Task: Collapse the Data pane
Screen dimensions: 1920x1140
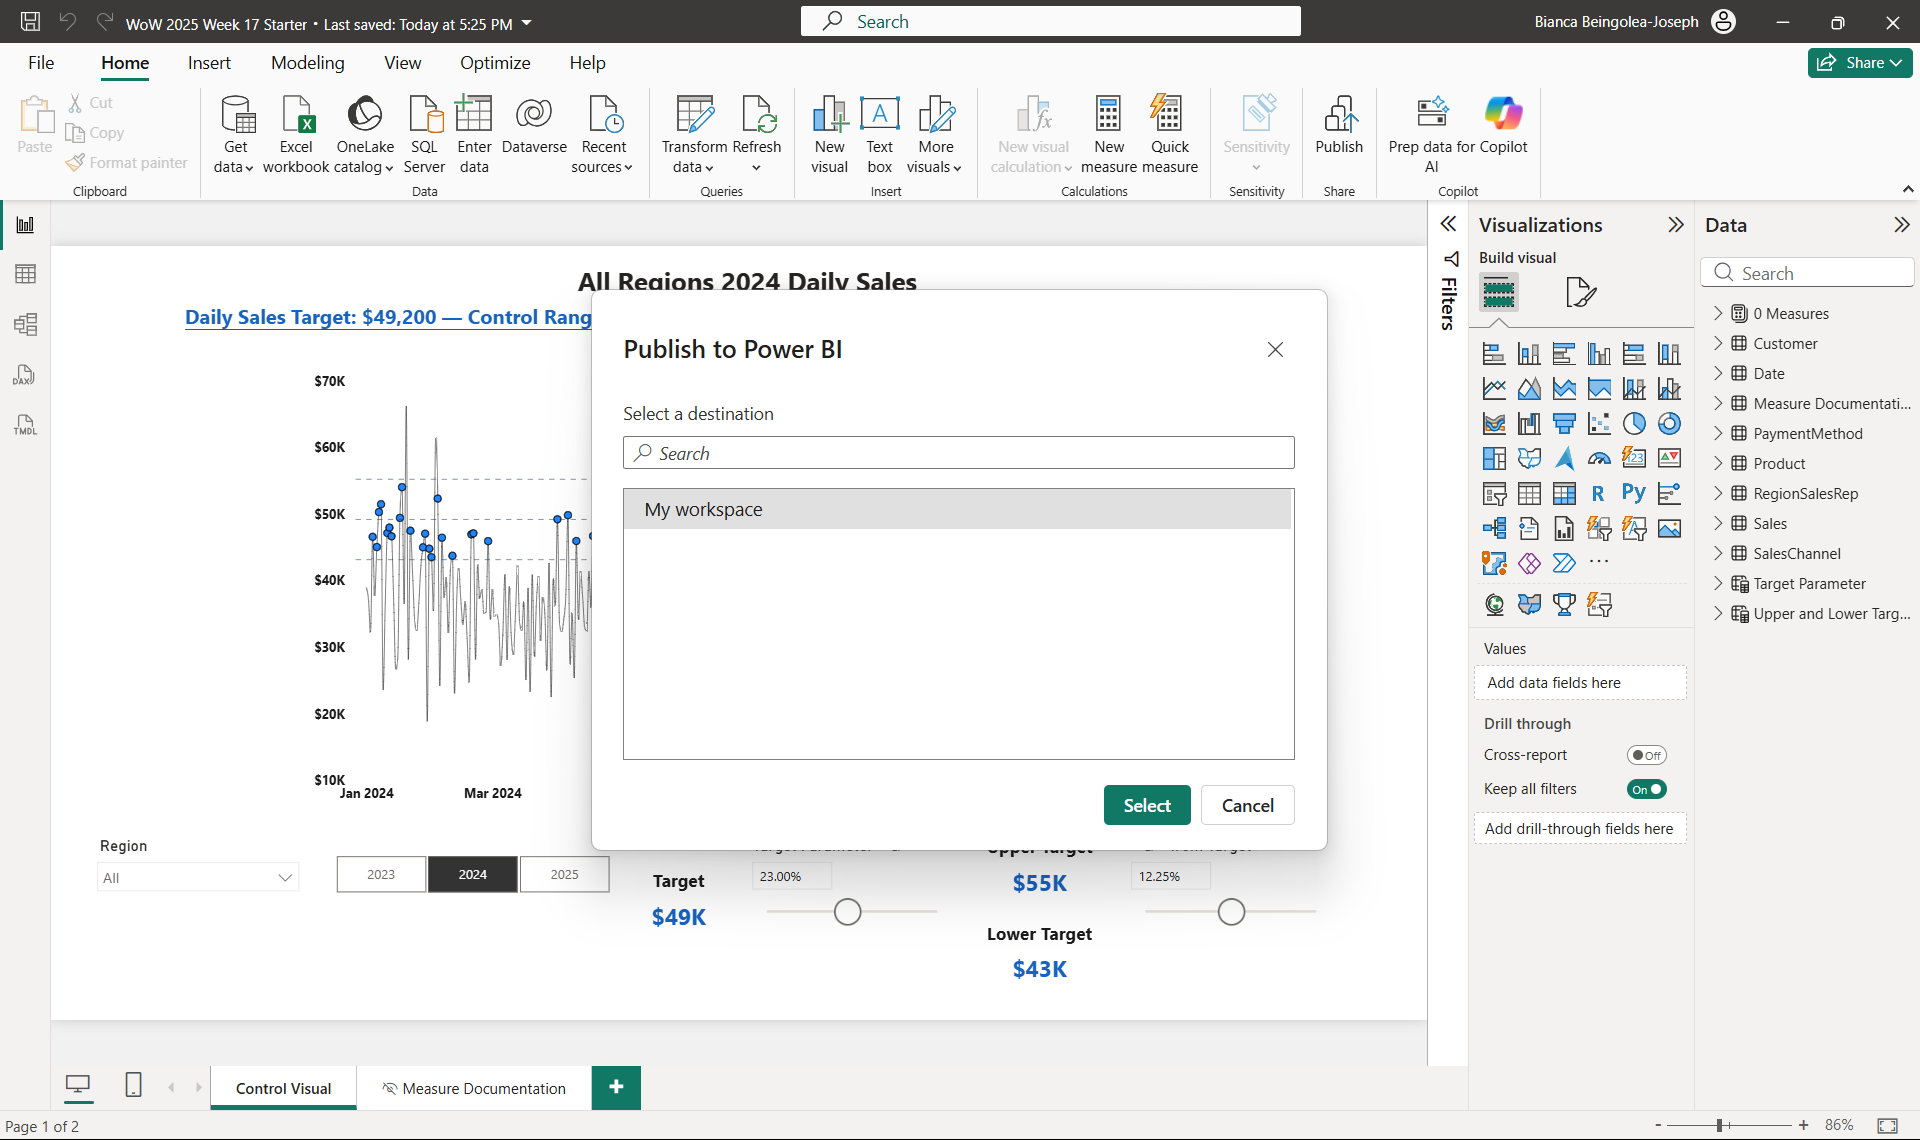Action: (1901, 225)
